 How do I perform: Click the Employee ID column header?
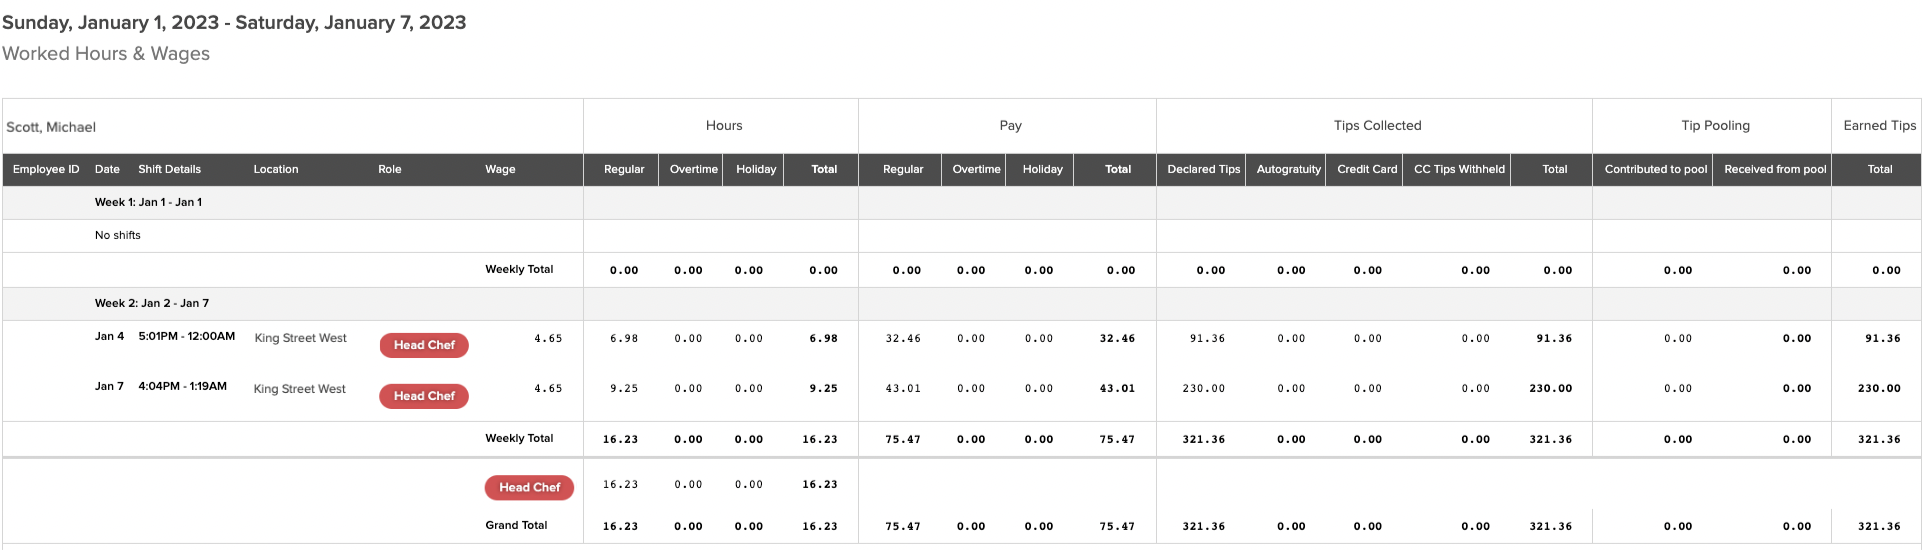46,170
